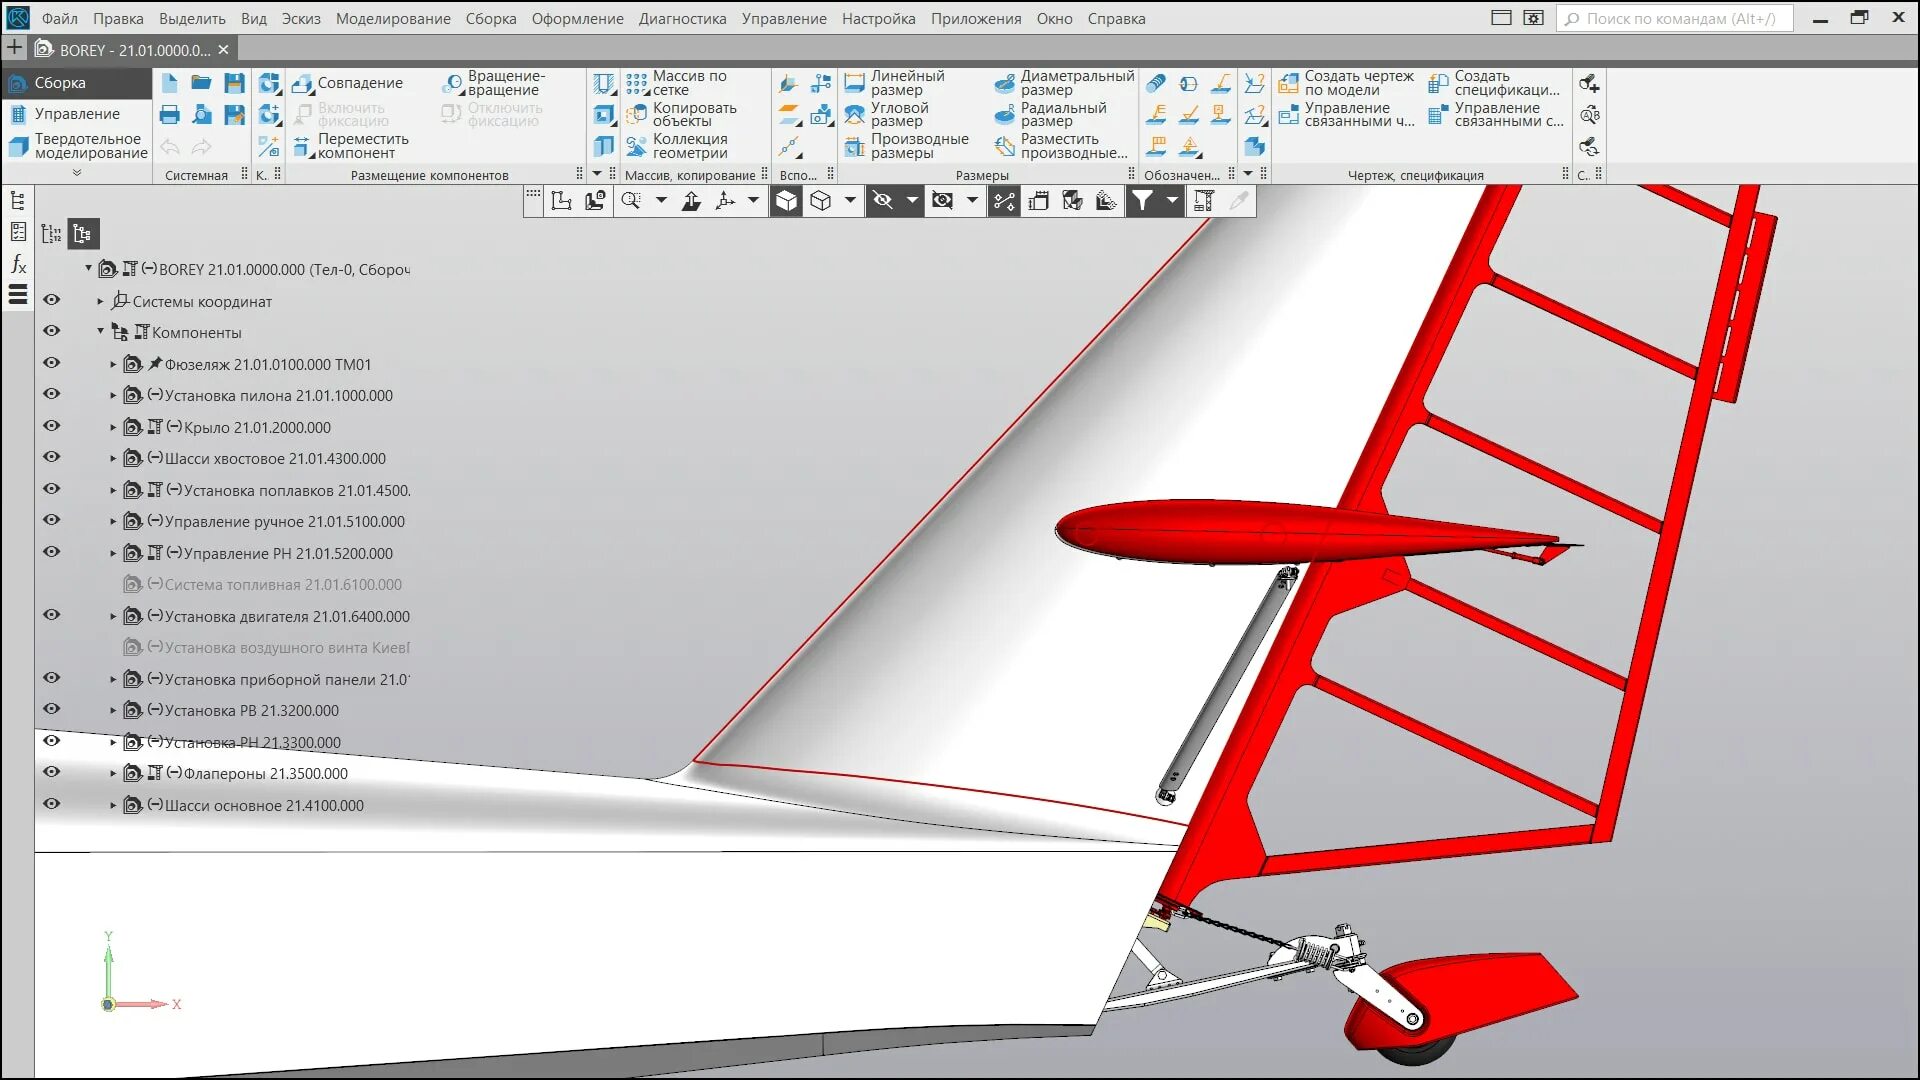Toggle visibility of Шасси основное component
This screenshot has width=1920, height=1080.
[x=52, y=804]
